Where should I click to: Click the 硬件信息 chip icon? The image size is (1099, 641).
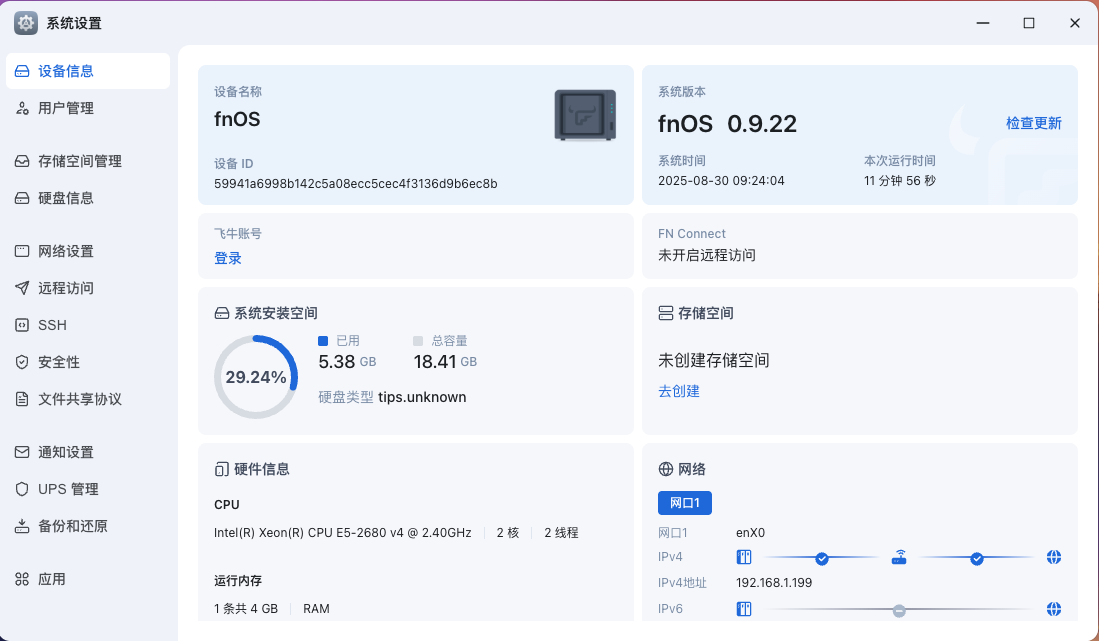pos(221,469)
